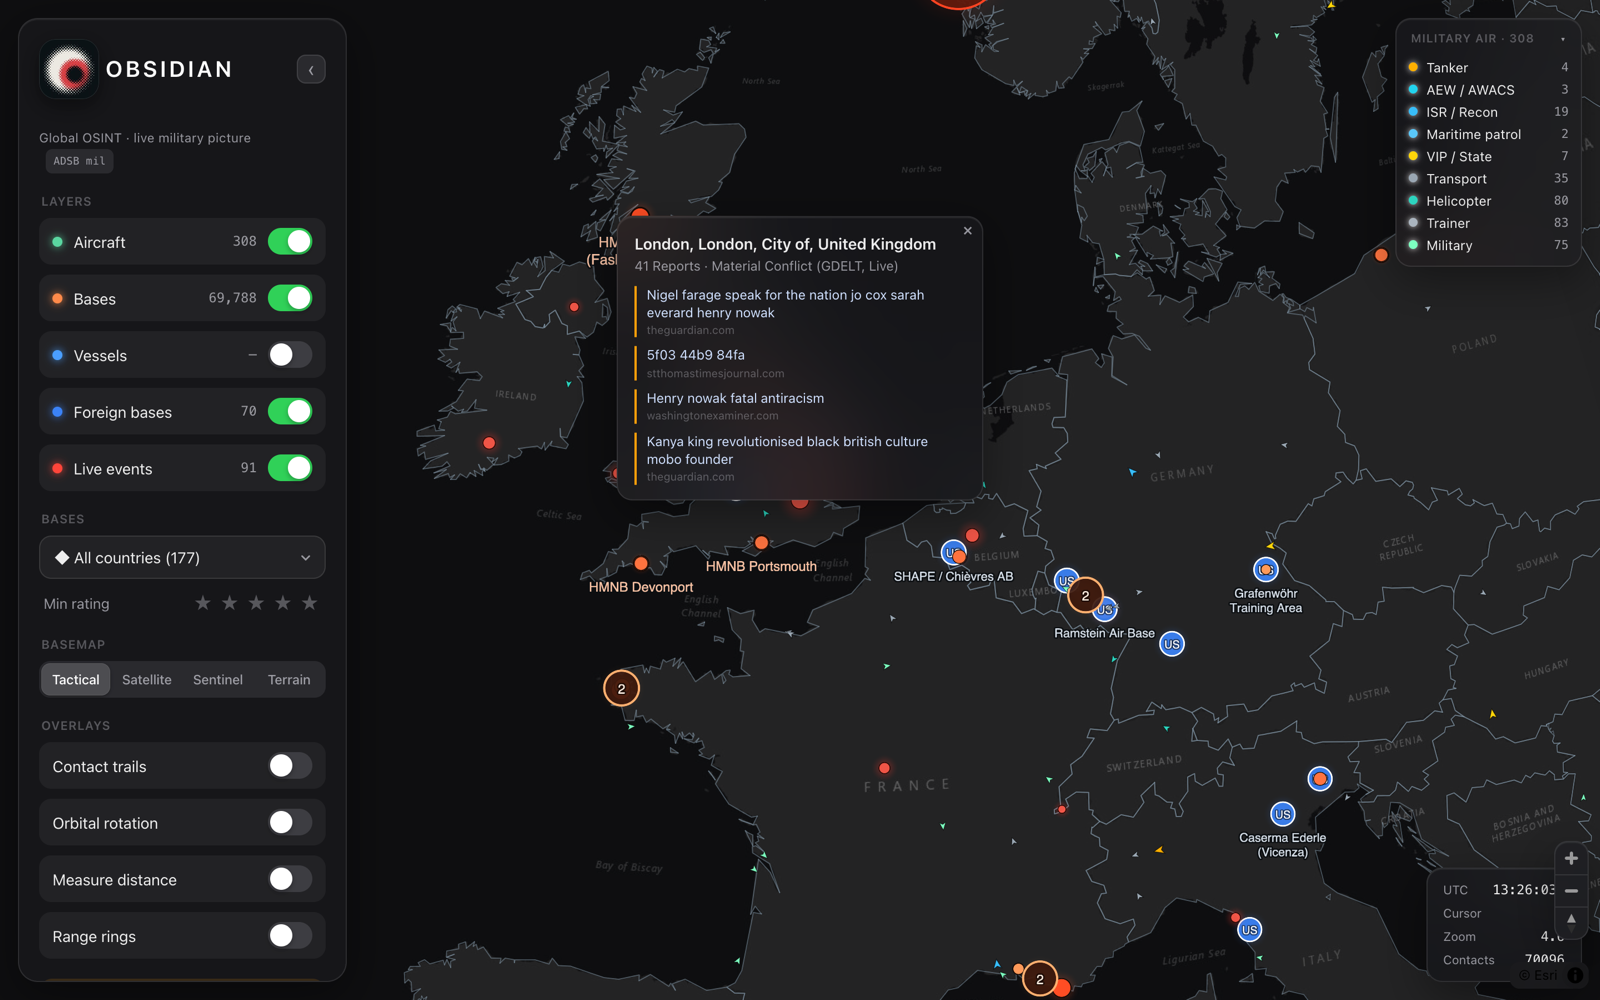Image resolution: width=1600 pixels, height=1000 pixels.
Task: Click the UTC time readout
Action: (1521, 890)
